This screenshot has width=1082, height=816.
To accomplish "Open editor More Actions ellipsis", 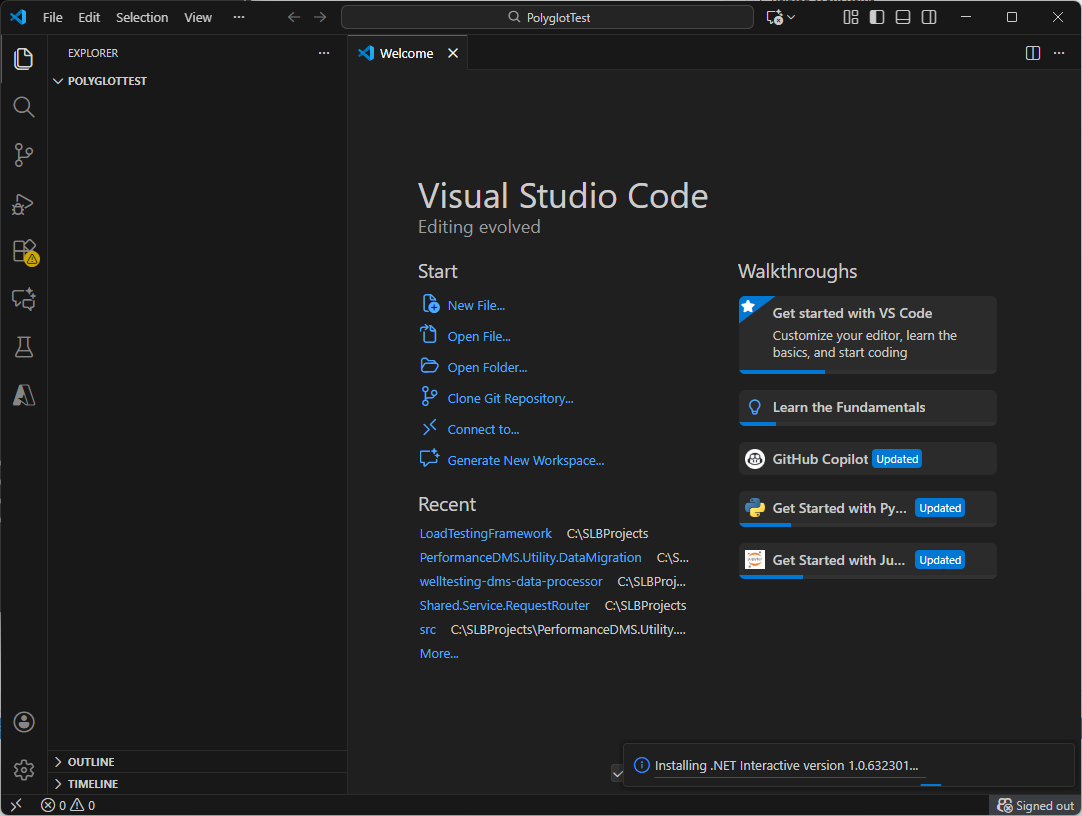I will (x=1059, y=53).
